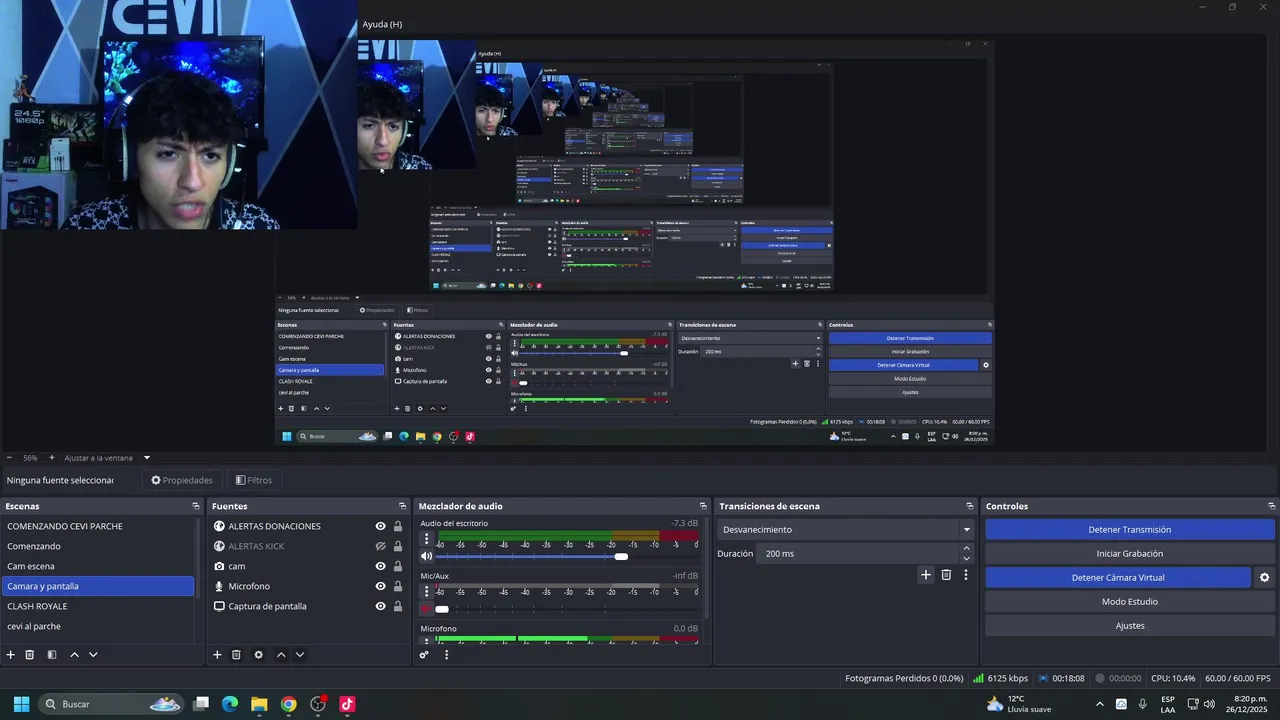Click Iniciar Grabación button

(1130, 554)
